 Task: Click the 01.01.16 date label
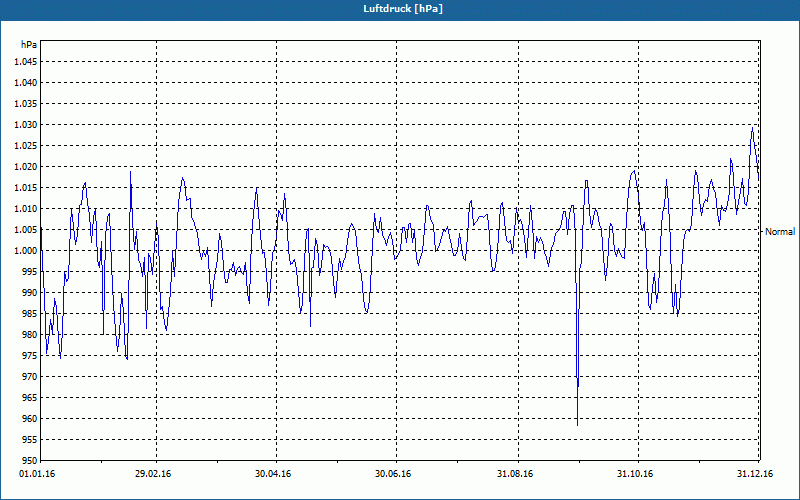tap(37, 474)
